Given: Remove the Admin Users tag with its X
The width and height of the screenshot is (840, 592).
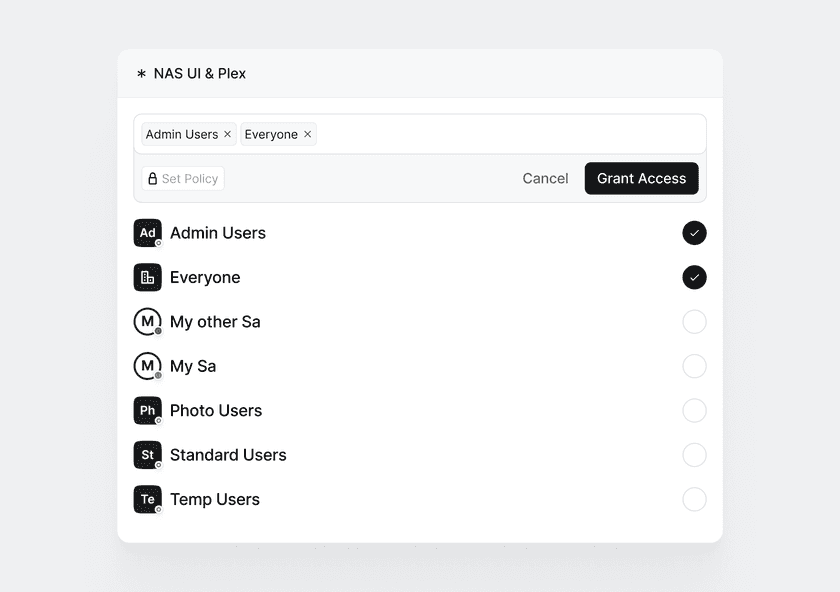Looking at the screenshot, I should pos(228,134).
